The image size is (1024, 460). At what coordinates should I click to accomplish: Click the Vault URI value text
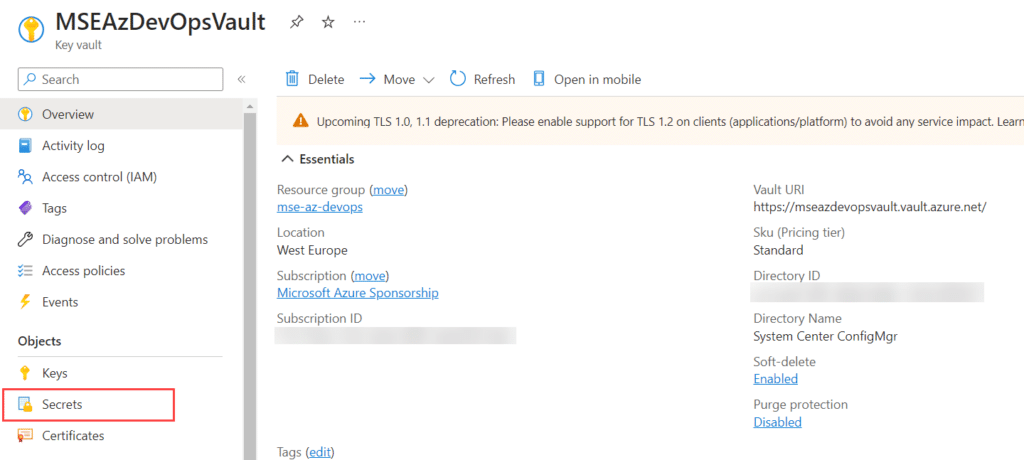click(869, 207)
